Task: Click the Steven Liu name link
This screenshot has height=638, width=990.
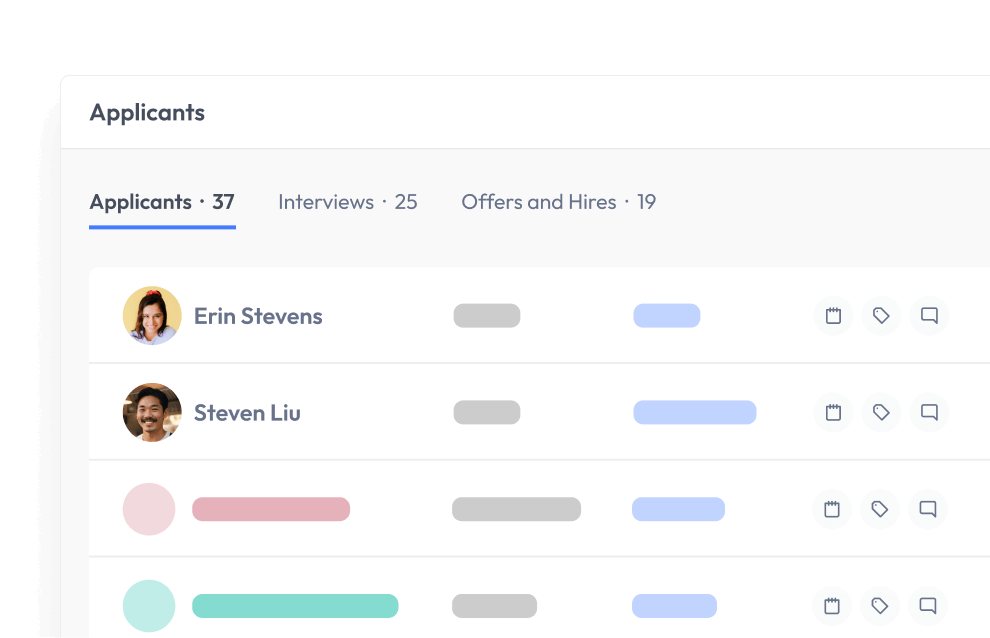Action: click(246, 412)
